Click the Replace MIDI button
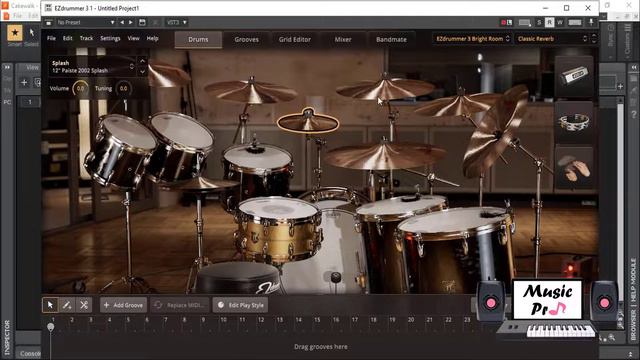The image size is (640, 360). (x=180, y=305)
